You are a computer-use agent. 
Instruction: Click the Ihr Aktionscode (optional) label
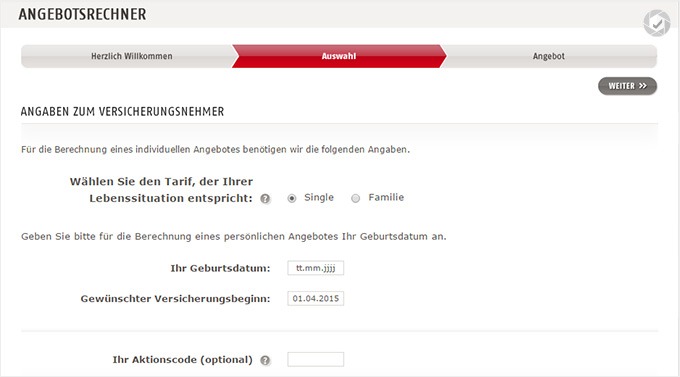[x=183, y=360]
